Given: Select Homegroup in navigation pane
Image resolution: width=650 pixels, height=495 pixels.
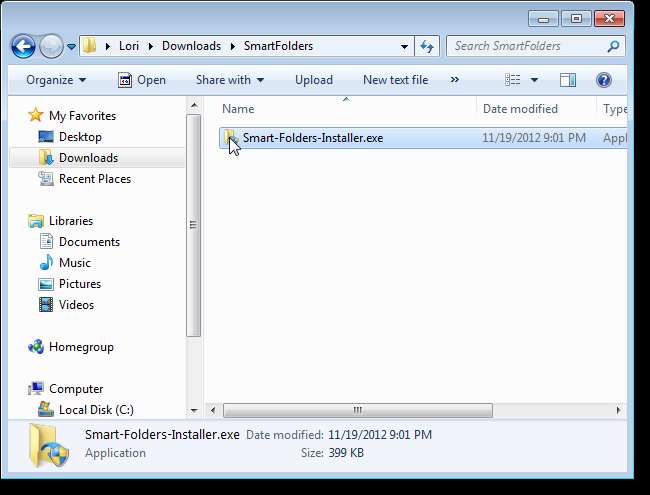Looking at the screenshot, I should point(81,347).
